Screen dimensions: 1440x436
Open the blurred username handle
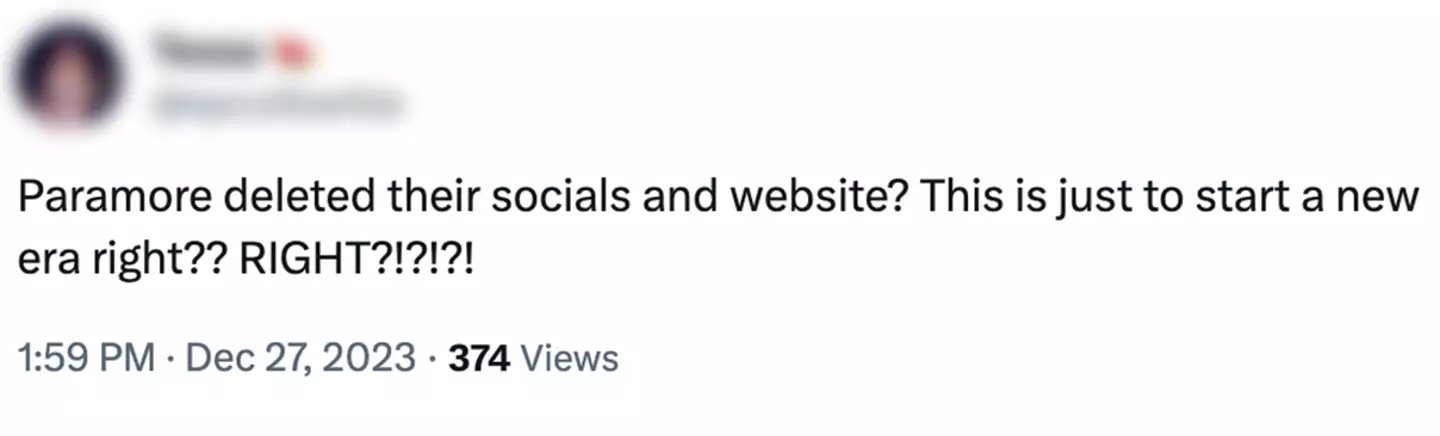[276, 103]
